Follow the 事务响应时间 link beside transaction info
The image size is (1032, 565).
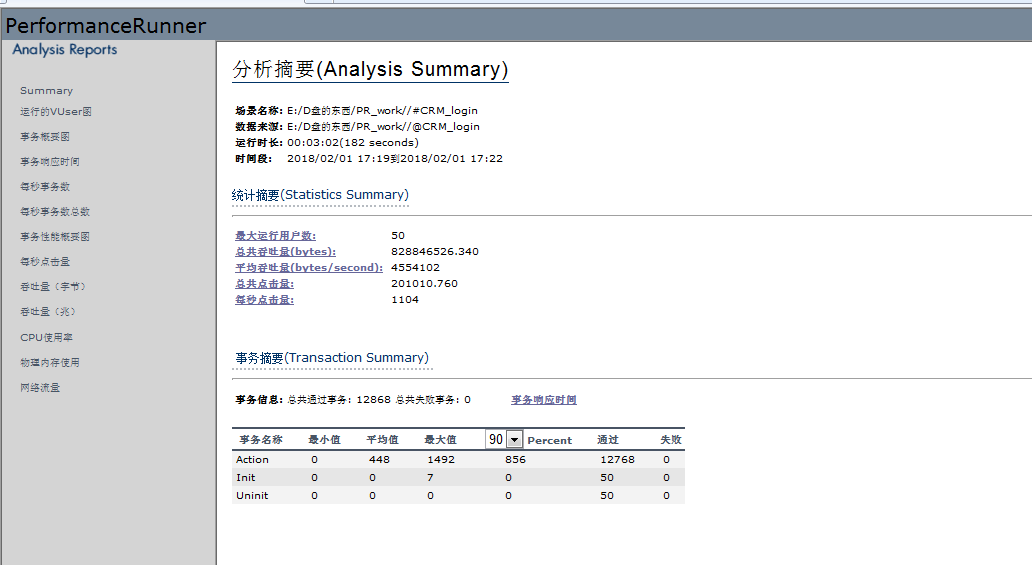543,400
